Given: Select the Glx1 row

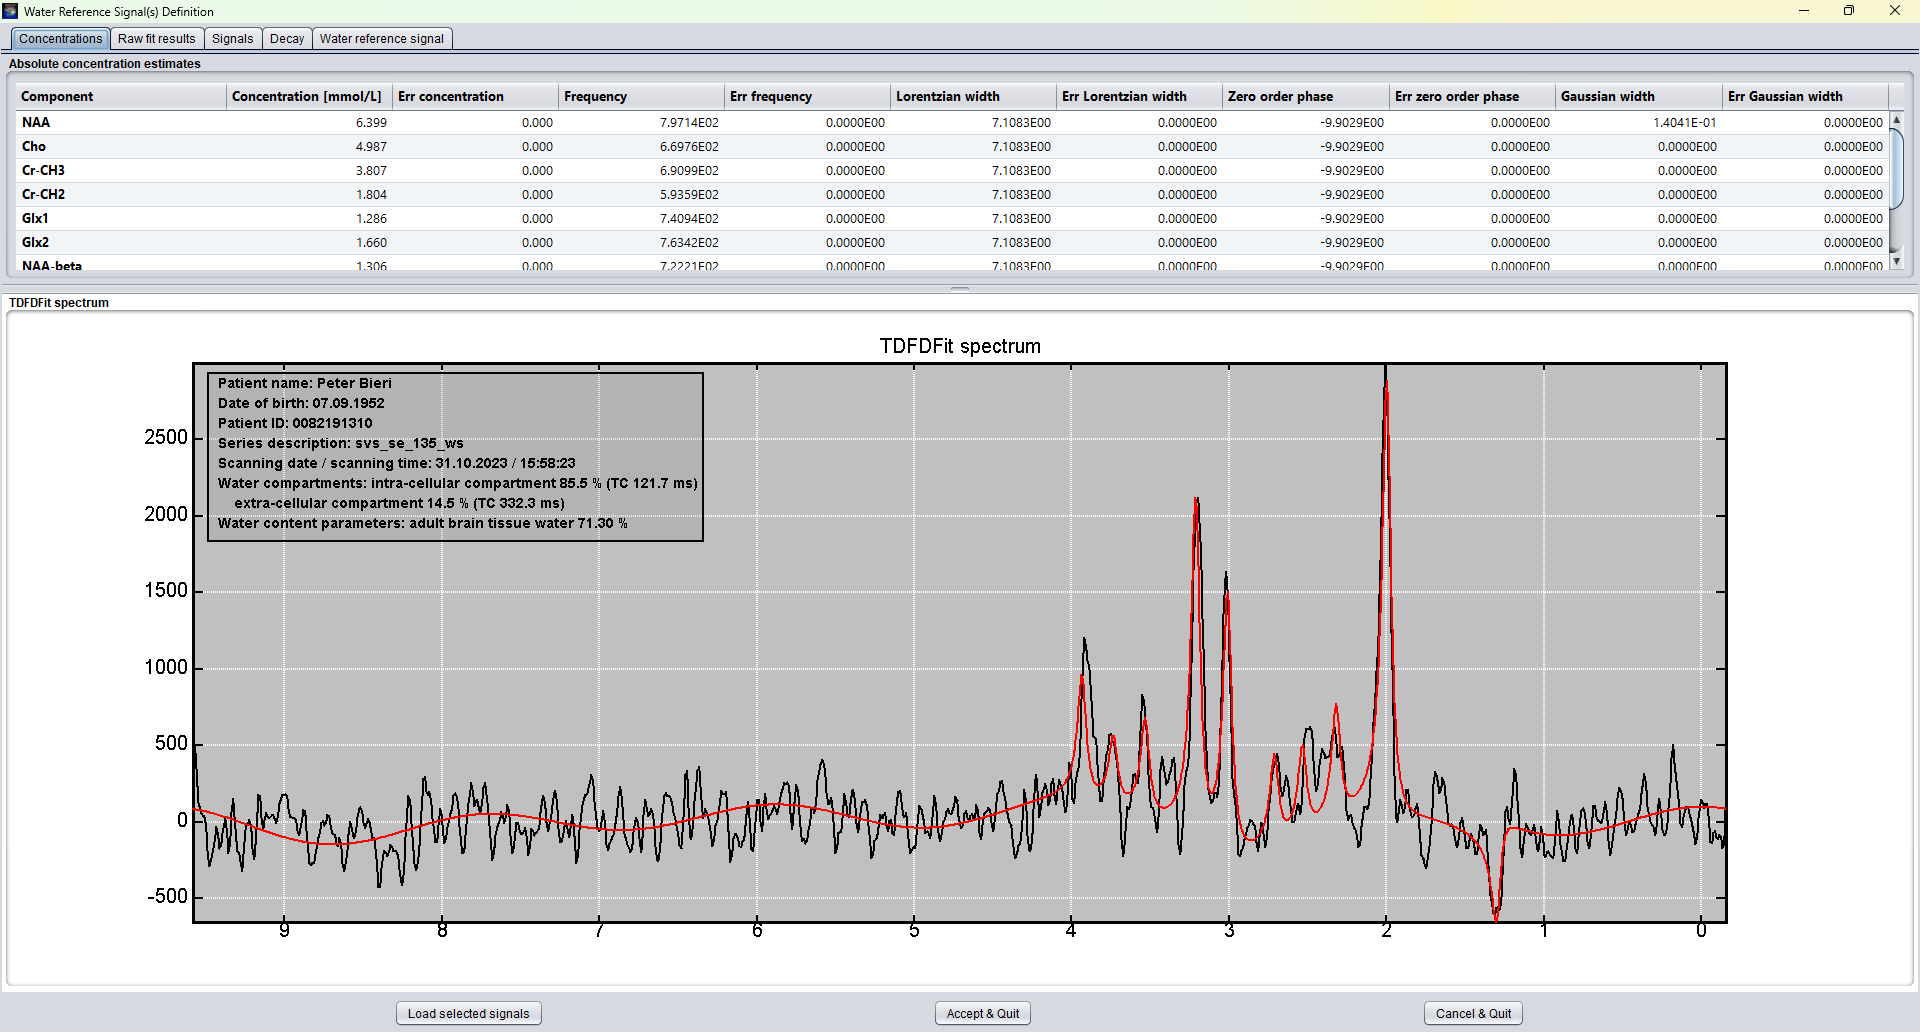Looking at the screenshot, I should coord(952,218).
